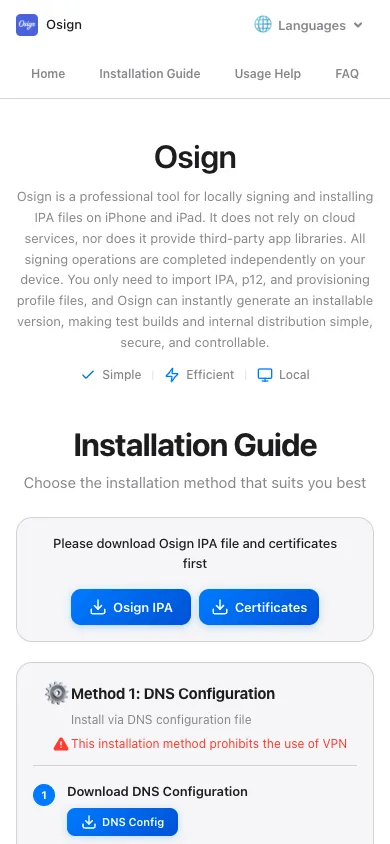The image size is (390, 844).
Task: Open the Home nav item
Action: [x=48, y=74]
